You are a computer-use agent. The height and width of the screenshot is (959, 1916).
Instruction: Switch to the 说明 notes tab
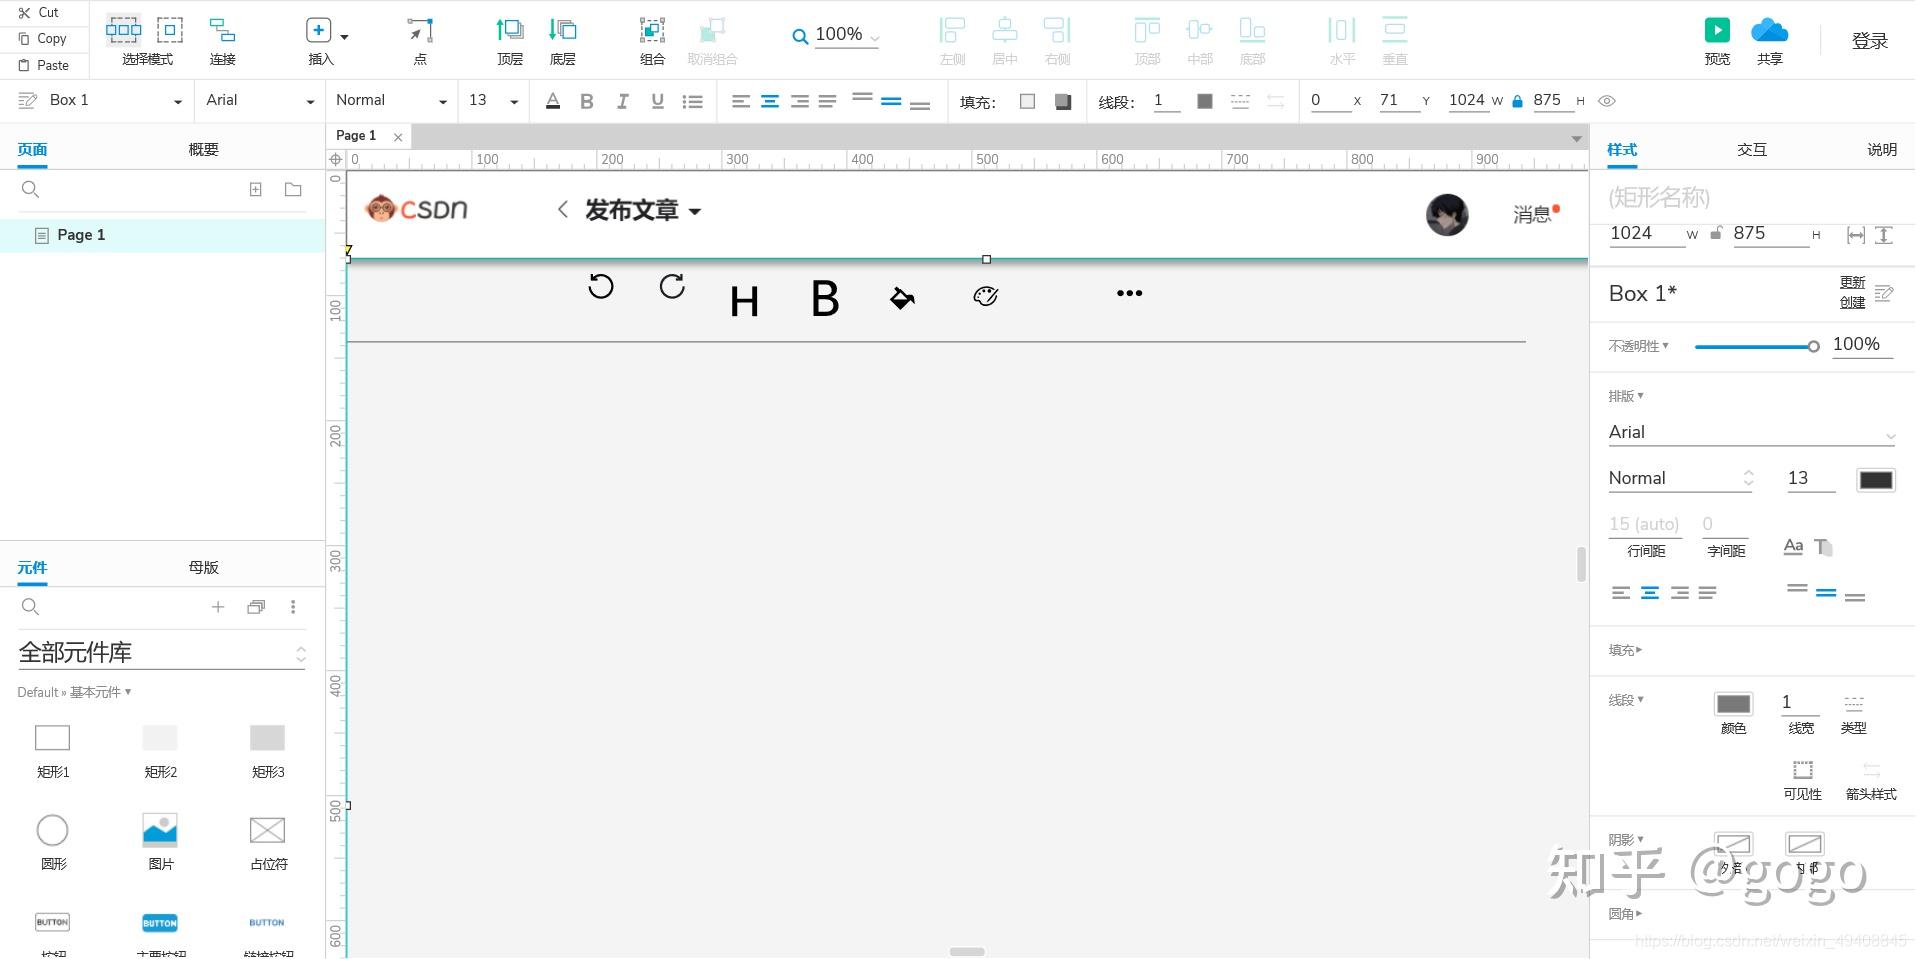[1881, 150]
